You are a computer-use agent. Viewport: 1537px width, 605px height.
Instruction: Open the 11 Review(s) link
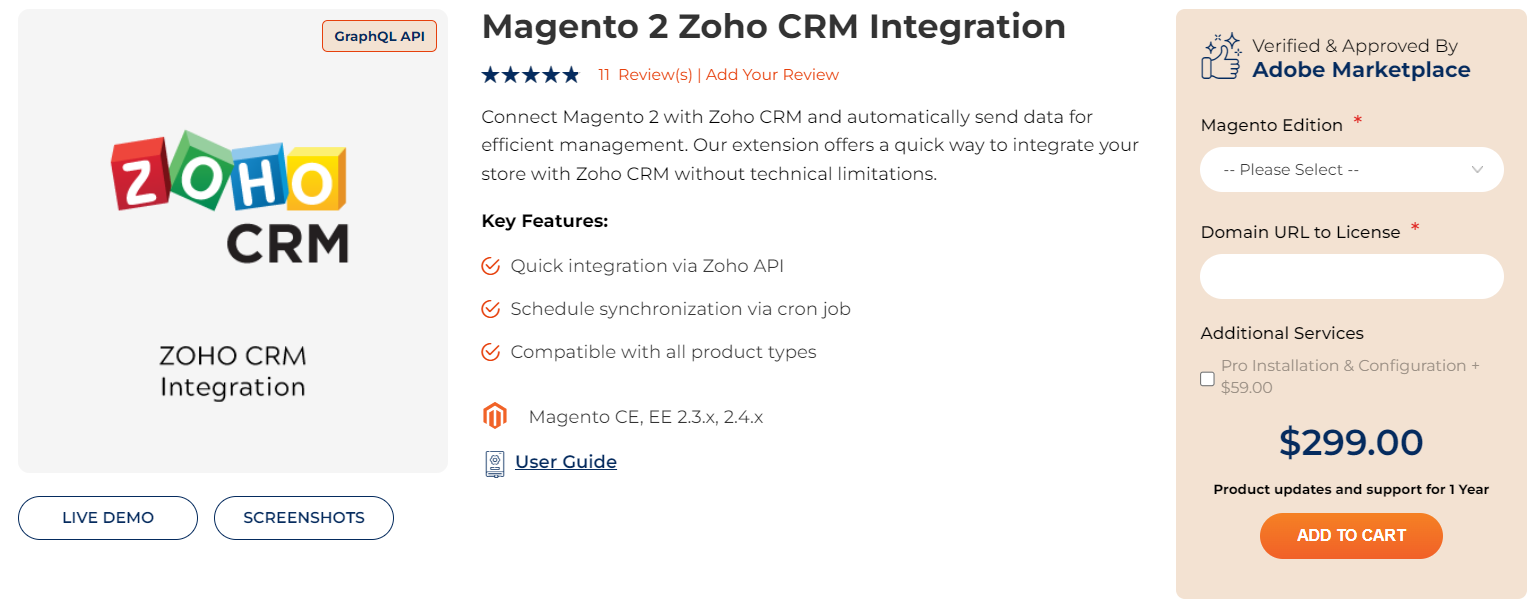646,74
